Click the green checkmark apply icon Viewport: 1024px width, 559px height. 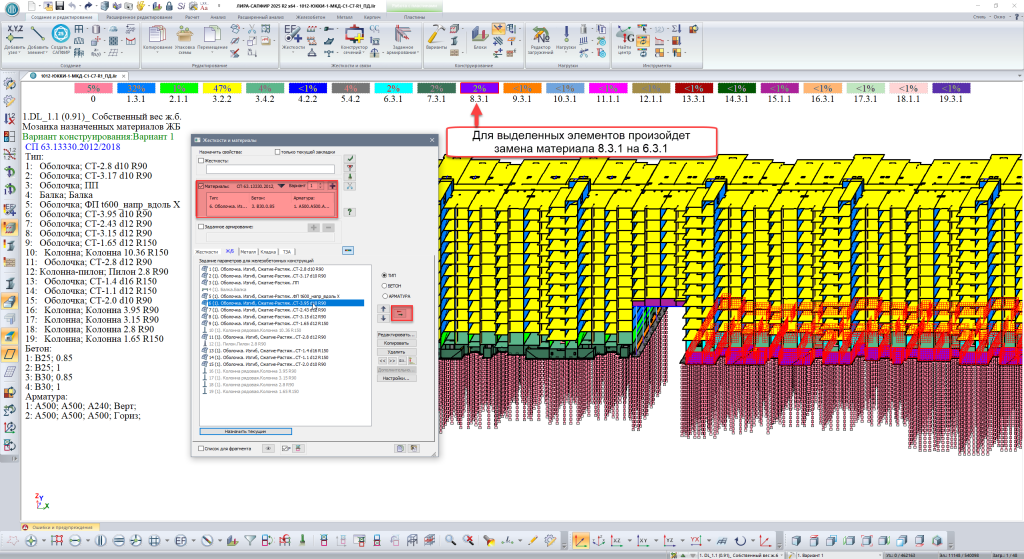[349, 159]
